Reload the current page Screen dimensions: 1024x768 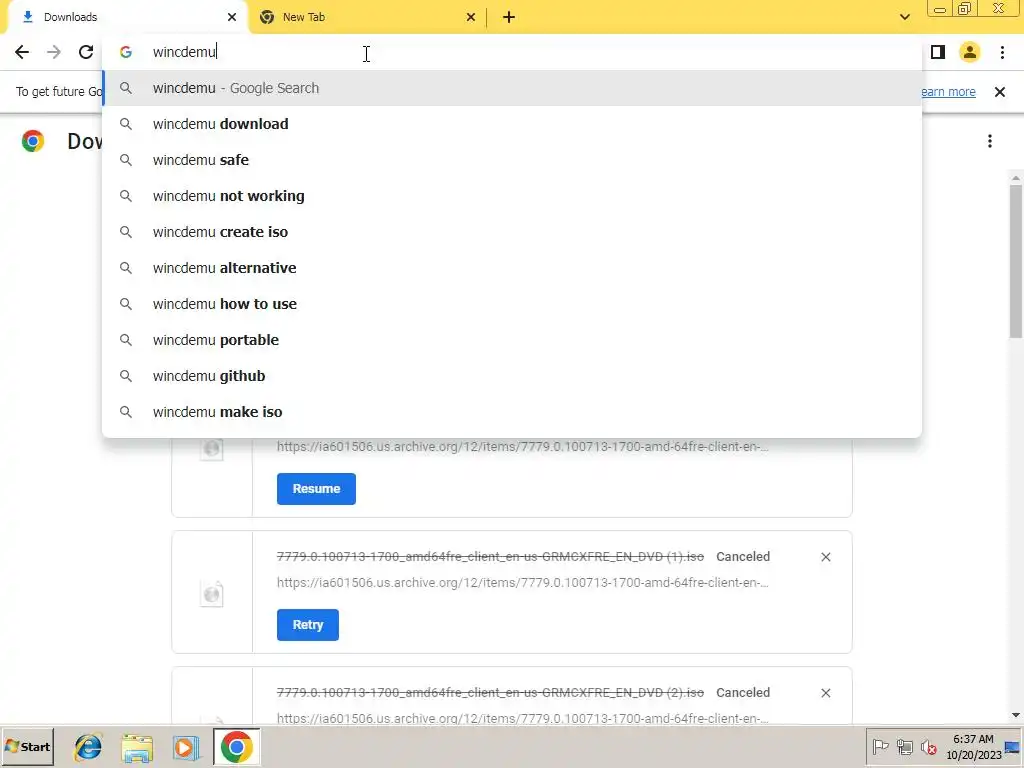click(86, 52)
